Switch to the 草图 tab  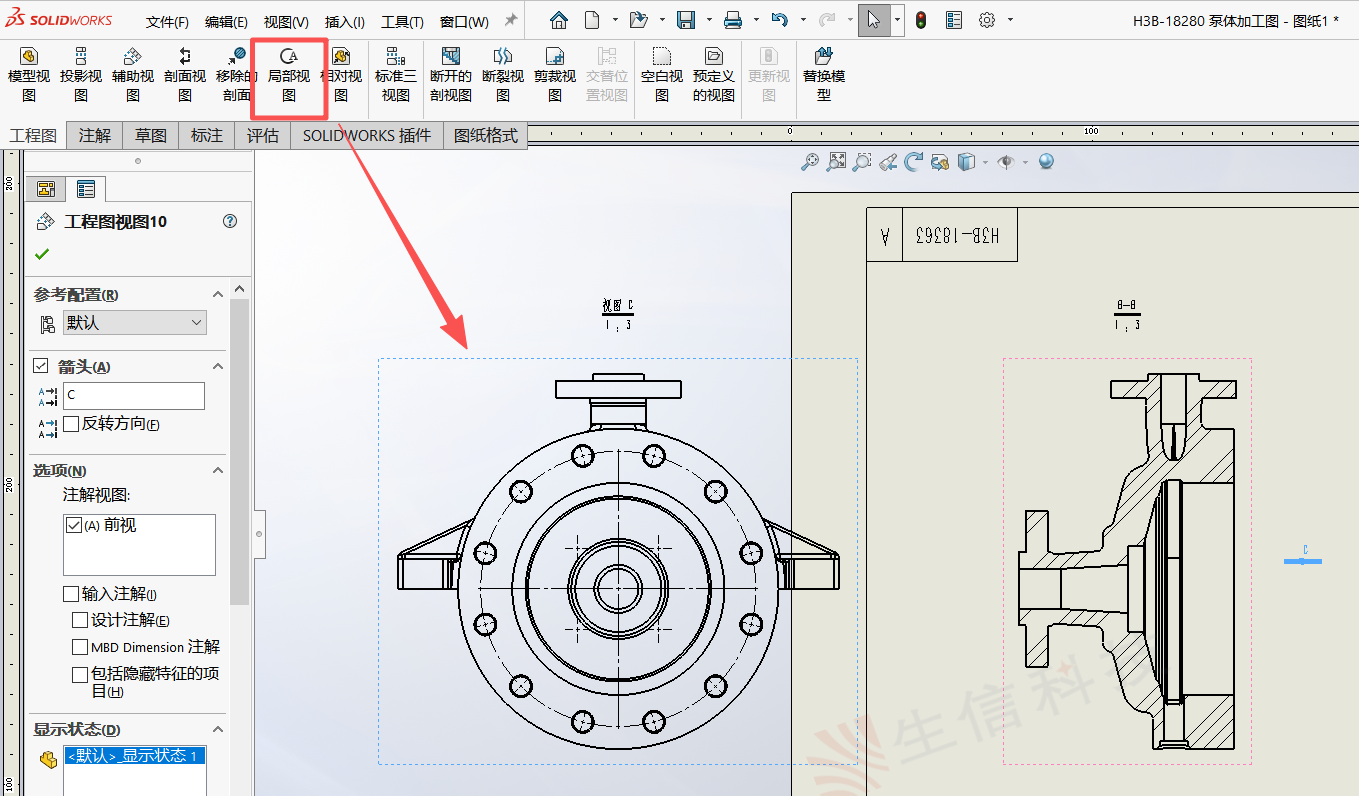(x=151, y=135)
